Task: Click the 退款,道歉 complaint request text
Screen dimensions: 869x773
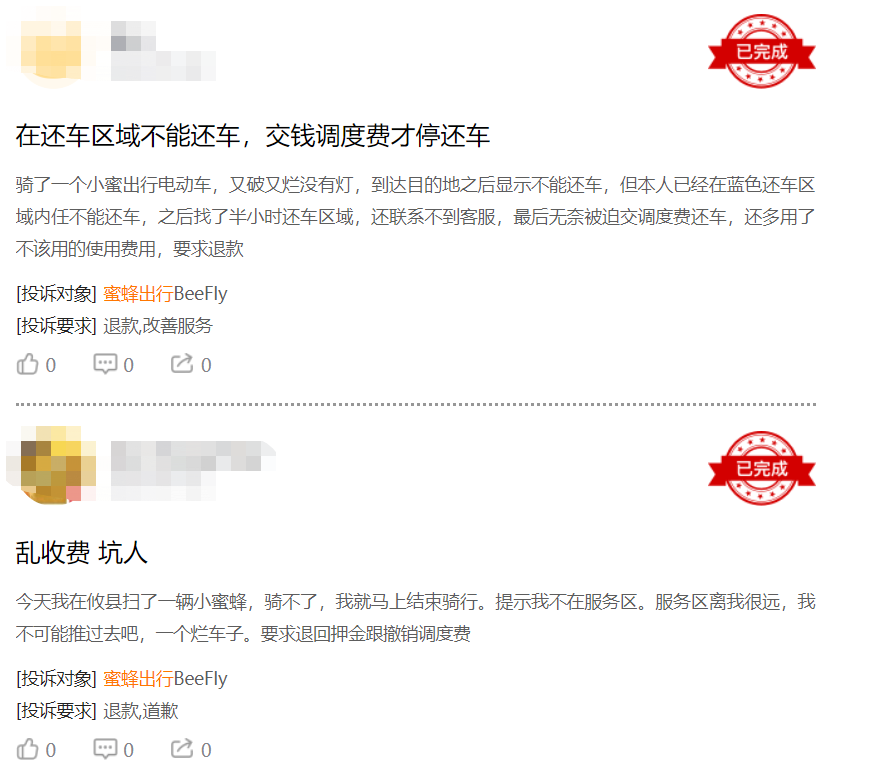Action: click(x=141, y=711)
